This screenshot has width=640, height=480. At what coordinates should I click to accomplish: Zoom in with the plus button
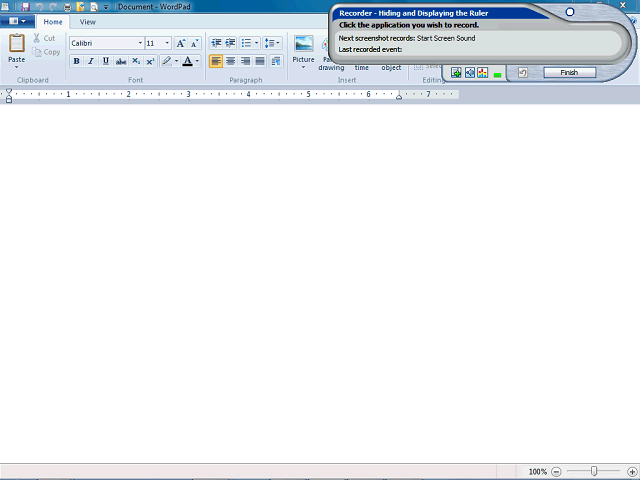click(632, 472)
